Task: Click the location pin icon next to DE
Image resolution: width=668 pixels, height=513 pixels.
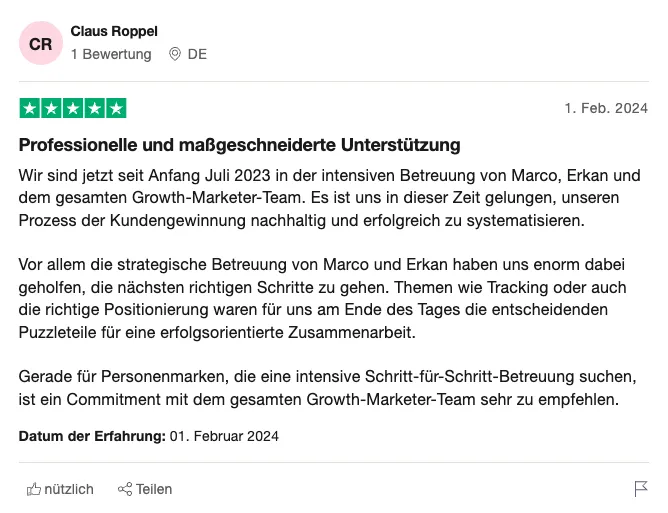Action: [x=175, y=54]
